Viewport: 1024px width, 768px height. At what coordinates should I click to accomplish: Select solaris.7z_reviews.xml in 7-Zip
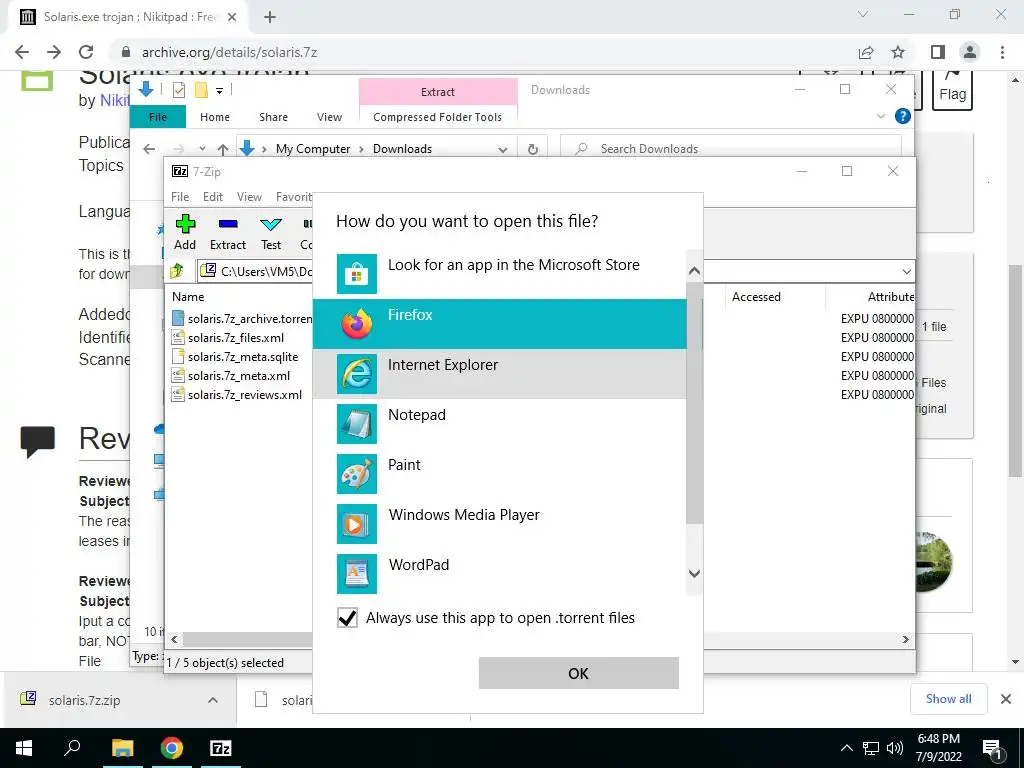237,394
